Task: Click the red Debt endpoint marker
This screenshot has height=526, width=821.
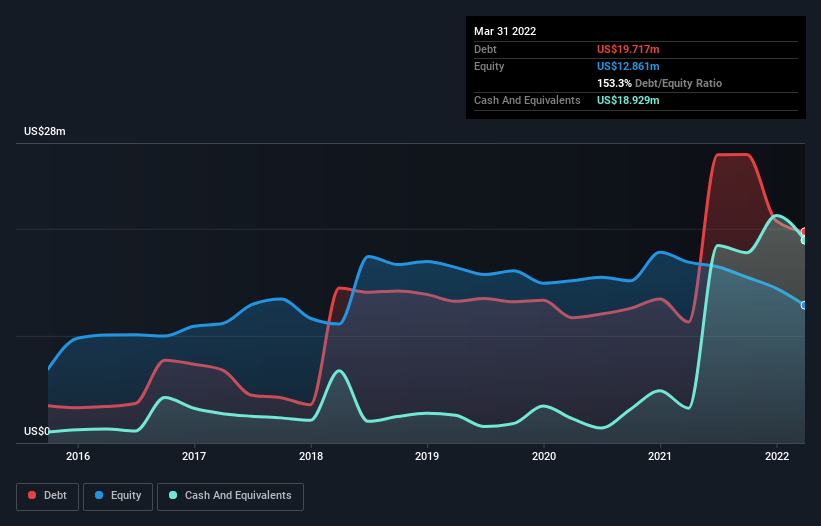Action: point(804,231)
